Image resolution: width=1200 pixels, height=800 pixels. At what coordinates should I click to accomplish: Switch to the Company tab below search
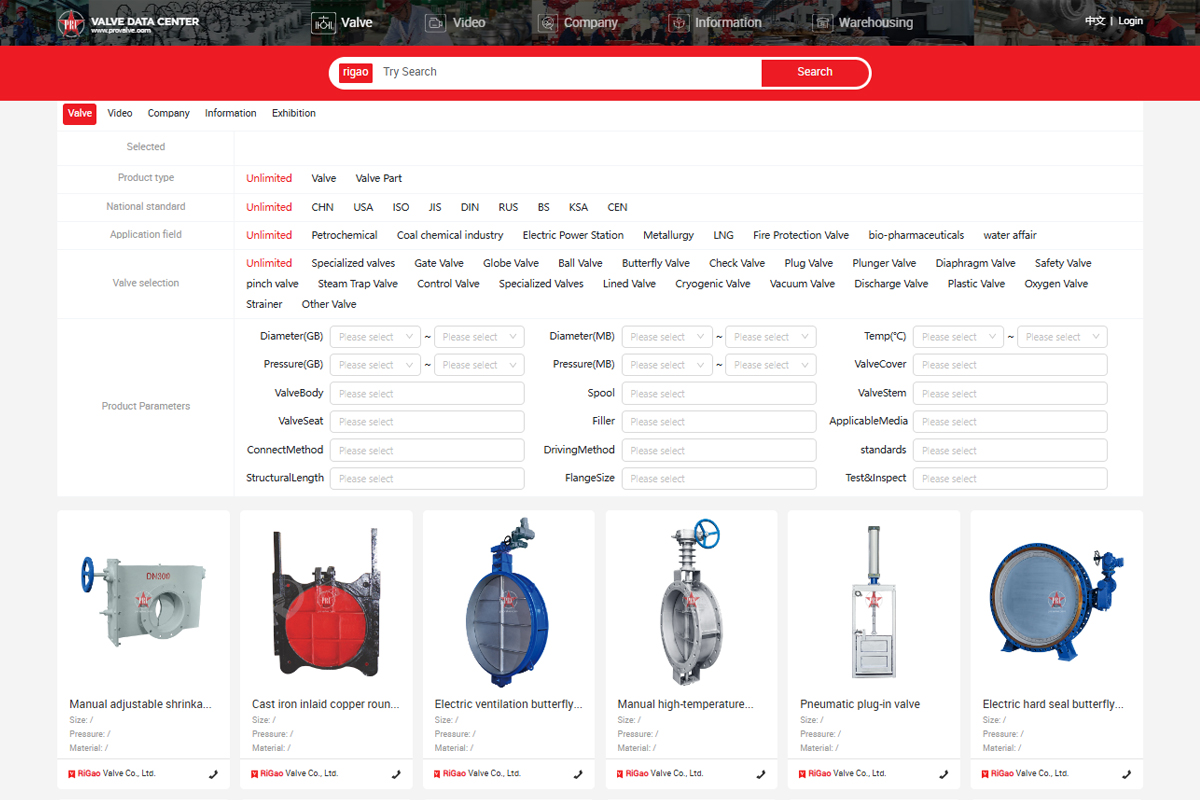click(168, 113)
